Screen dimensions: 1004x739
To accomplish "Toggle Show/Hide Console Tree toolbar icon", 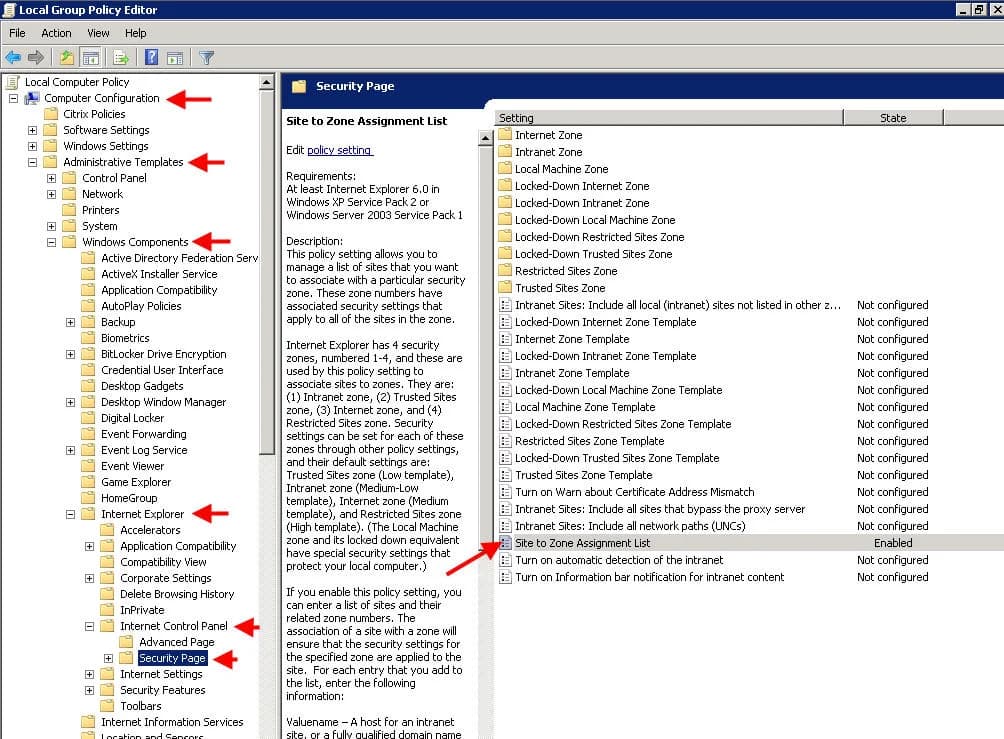I will coord(91,58).
